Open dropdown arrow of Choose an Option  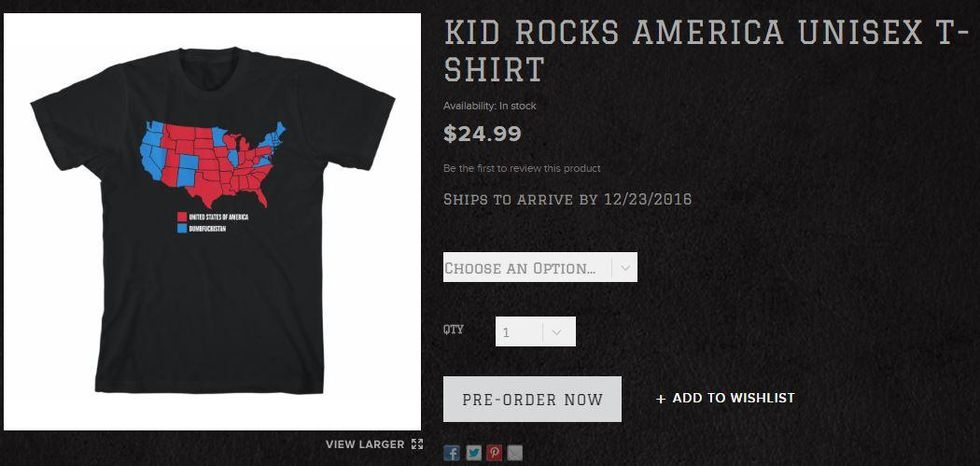[624, 267]
